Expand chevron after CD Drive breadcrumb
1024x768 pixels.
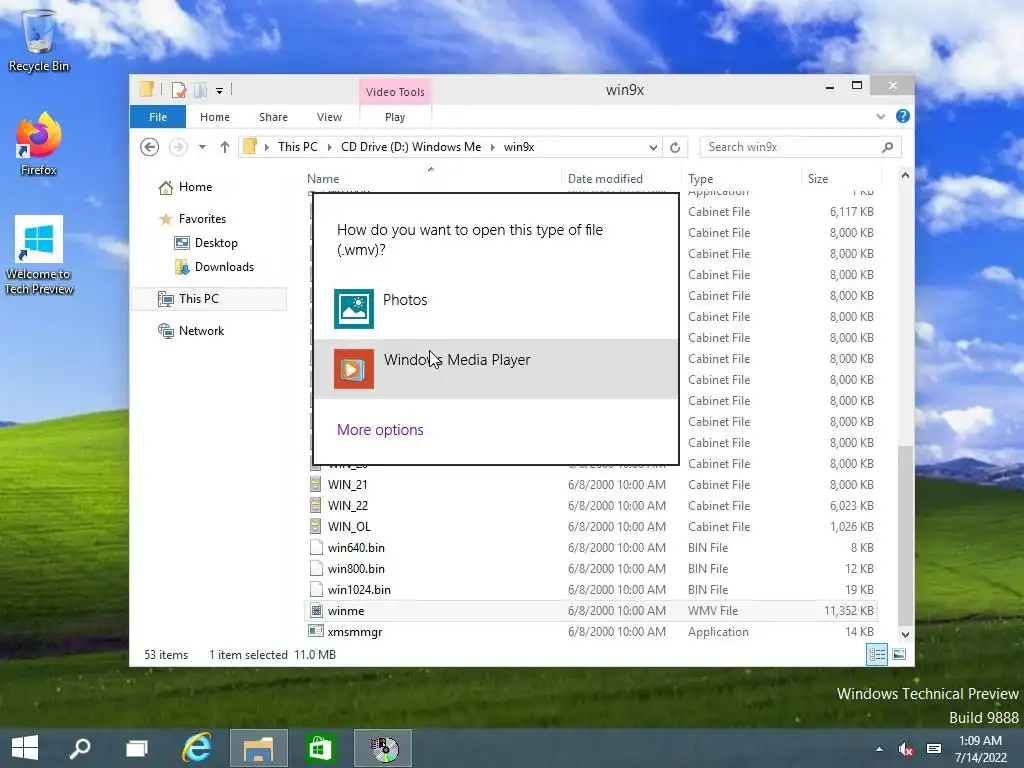click(492, 147)
